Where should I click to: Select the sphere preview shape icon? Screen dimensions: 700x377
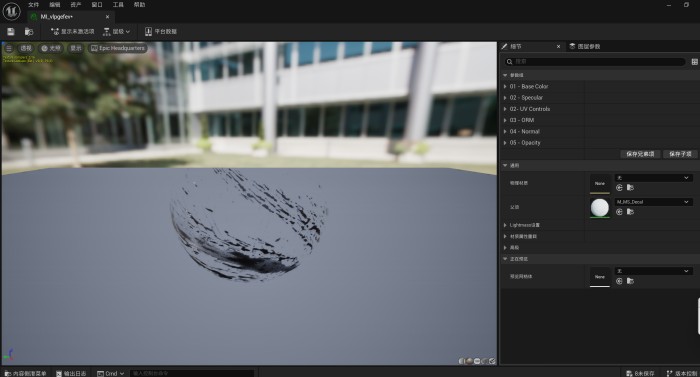click(x=469, y=361)
